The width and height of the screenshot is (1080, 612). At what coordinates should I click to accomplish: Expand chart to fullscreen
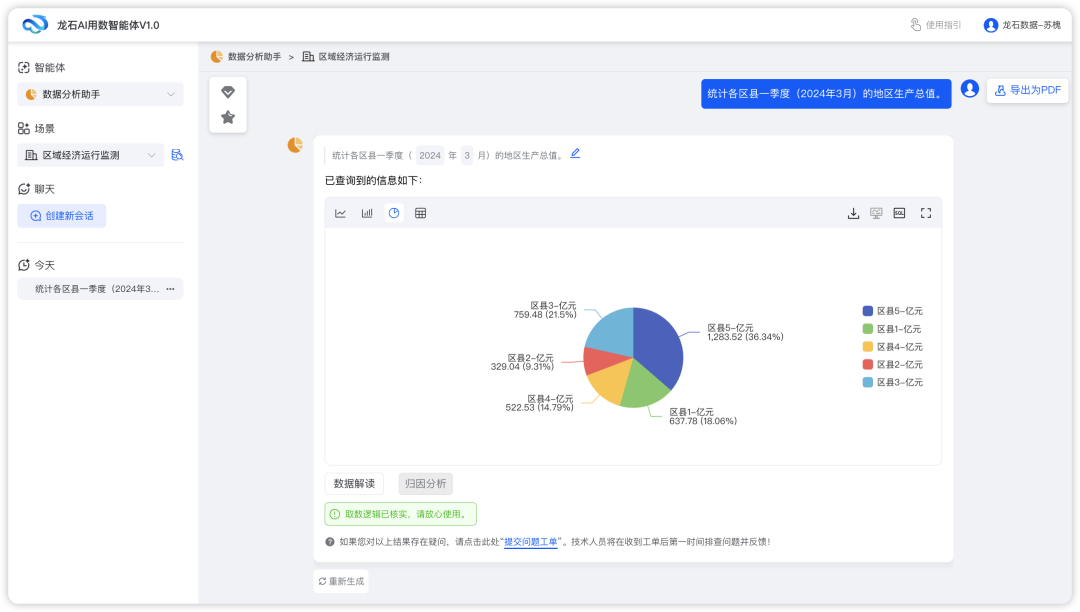point(926,213)
